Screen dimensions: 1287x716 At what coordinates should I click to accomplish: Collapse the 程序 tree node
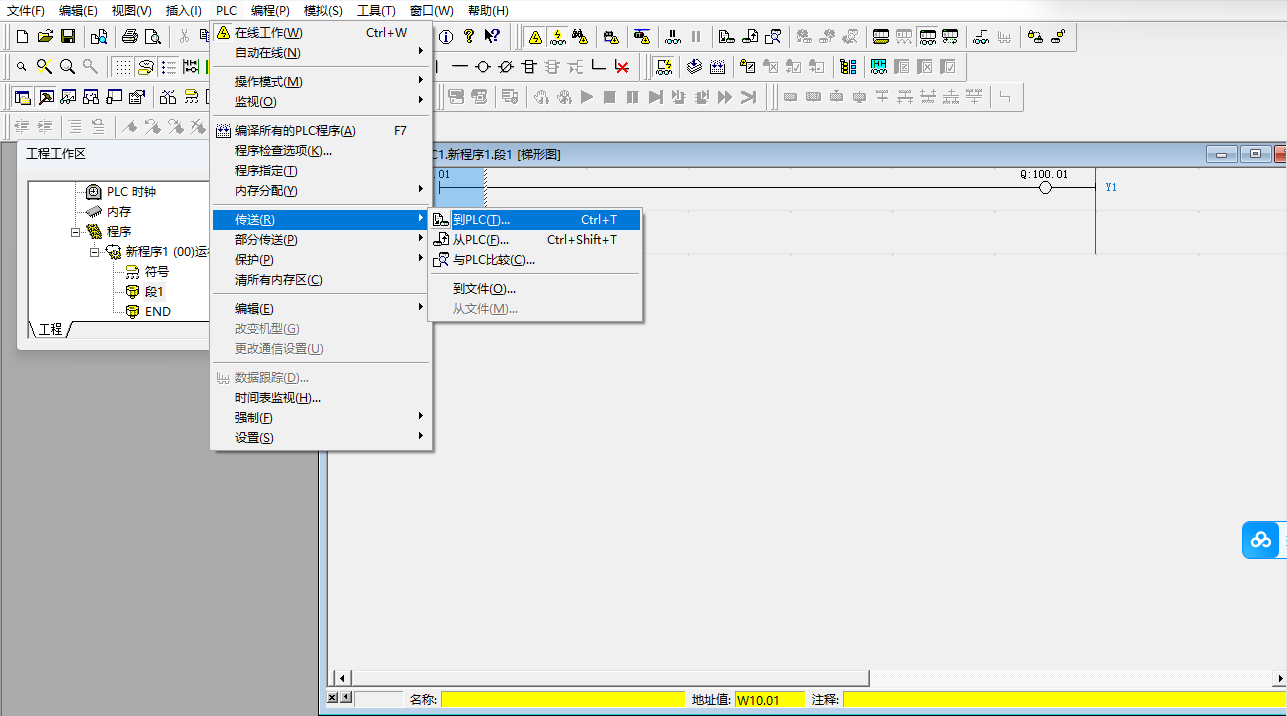(x=75, y=232)
